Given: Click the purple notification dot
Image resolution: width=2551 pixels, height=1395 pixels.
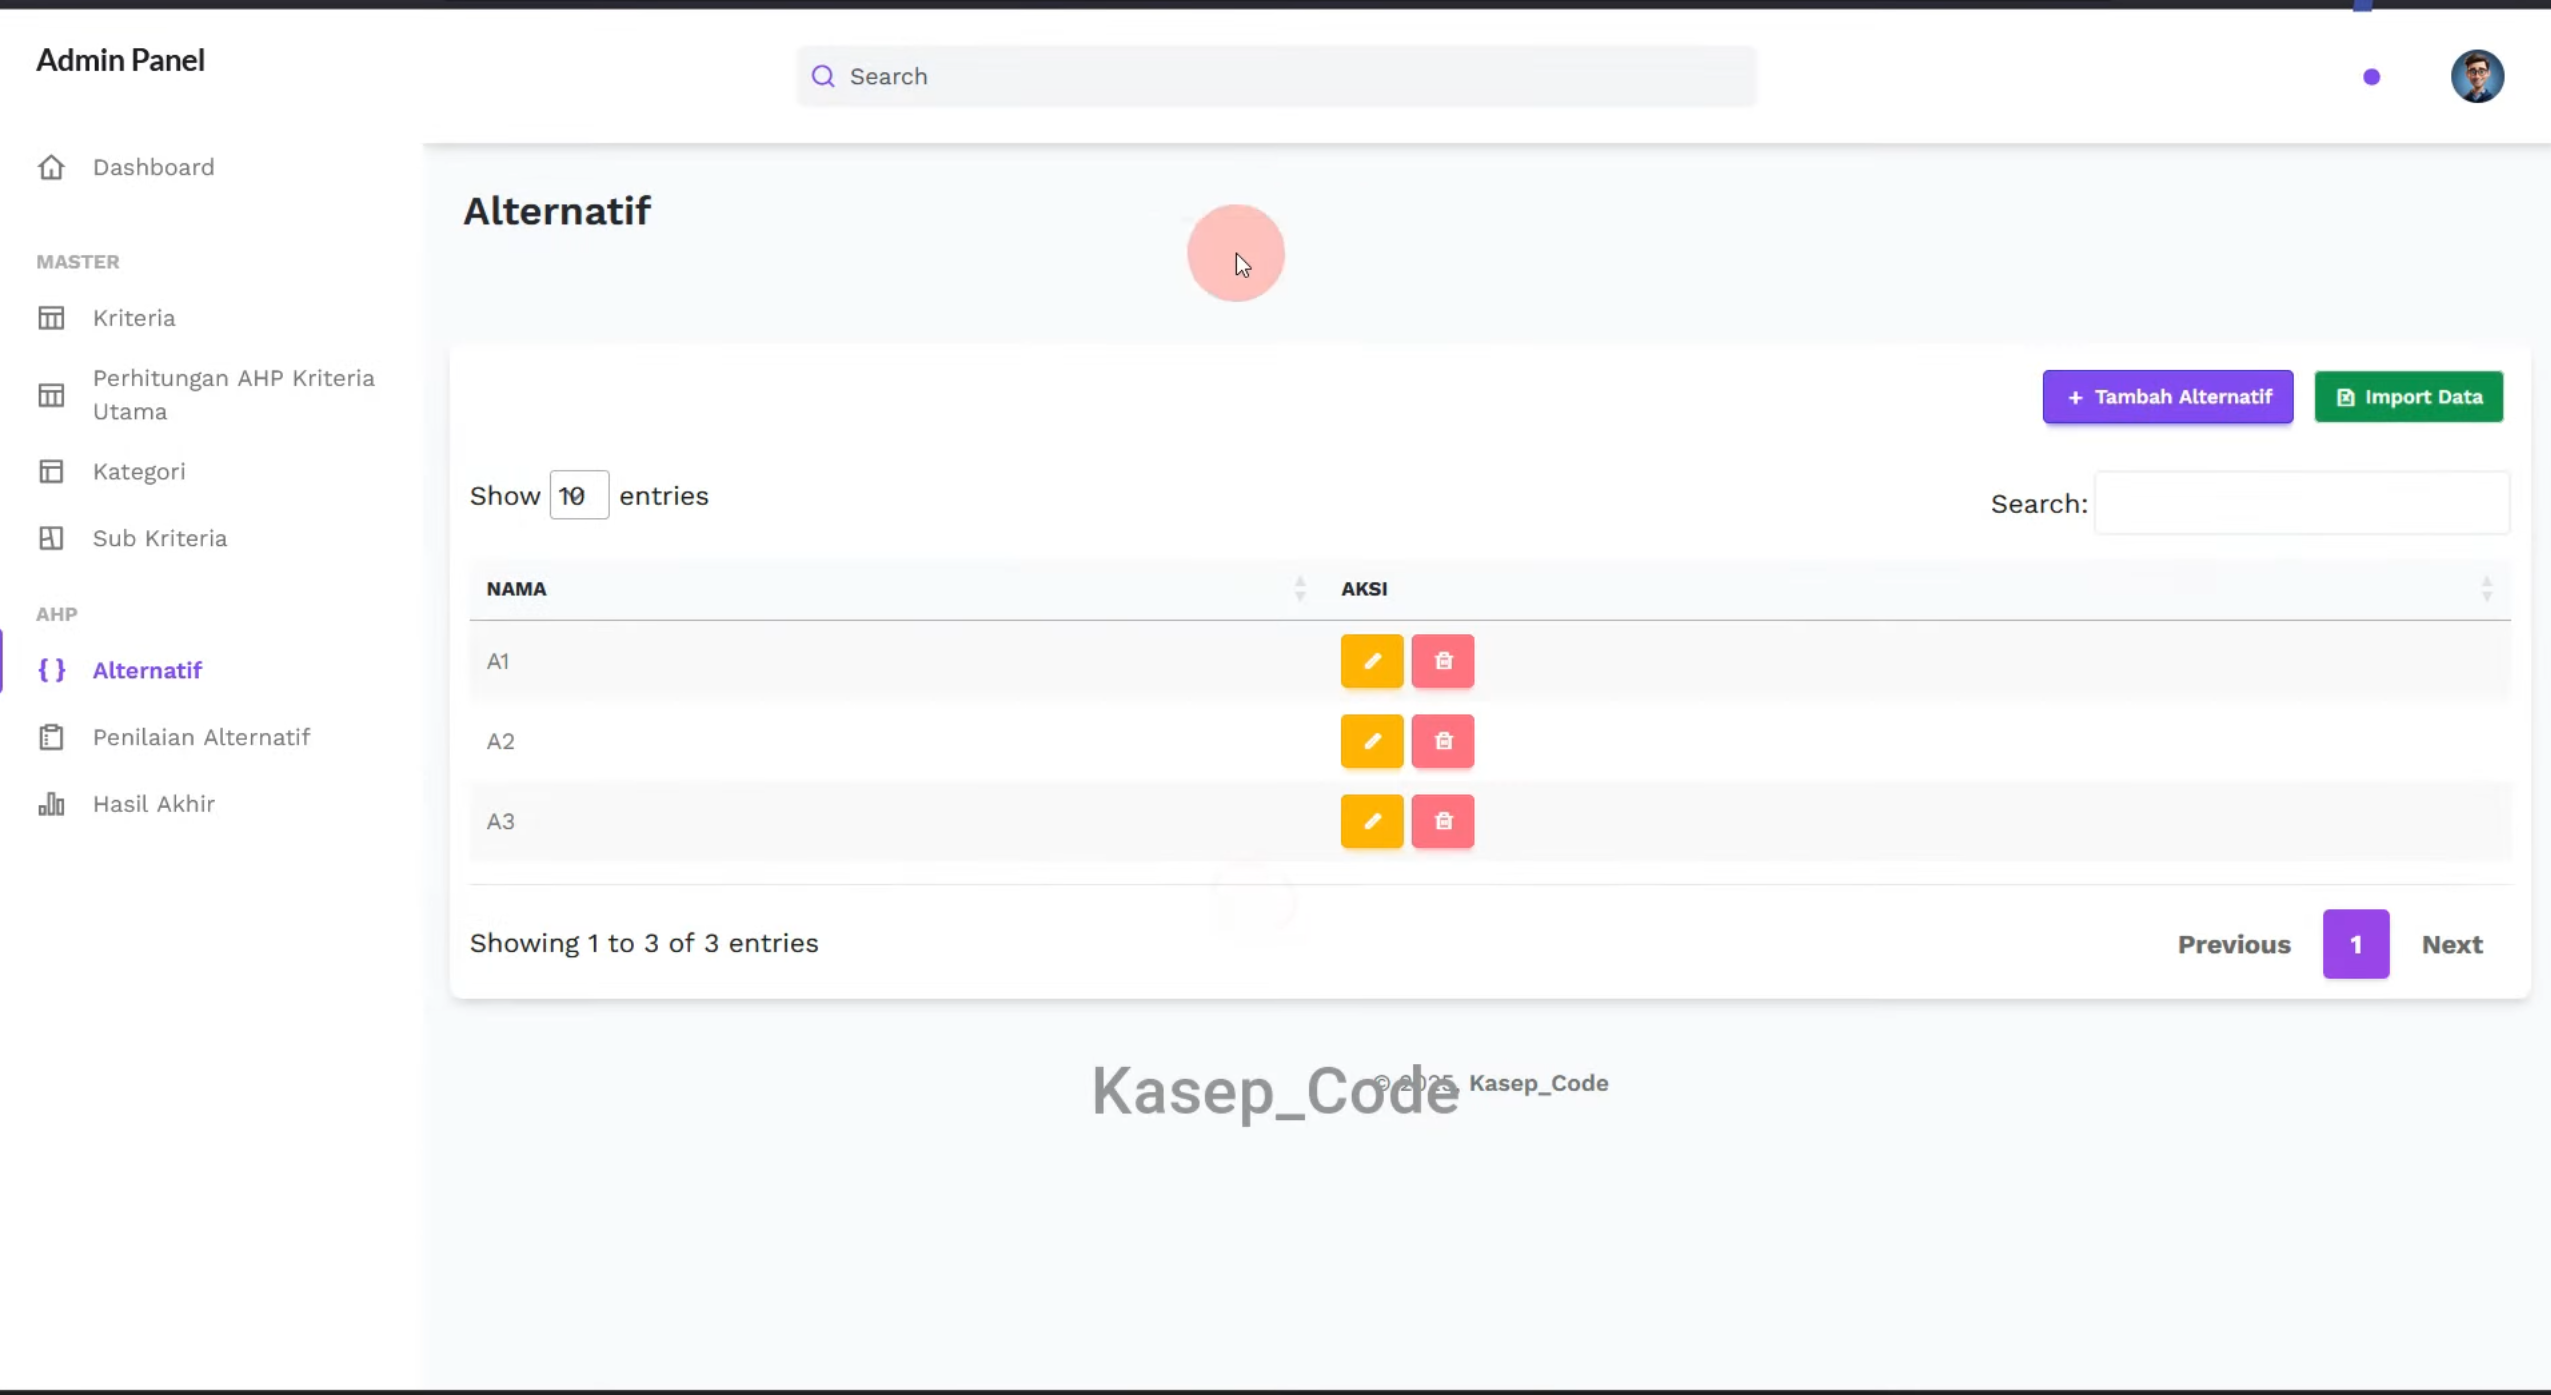Looking at the screenshot, I should pos(2371,77).
